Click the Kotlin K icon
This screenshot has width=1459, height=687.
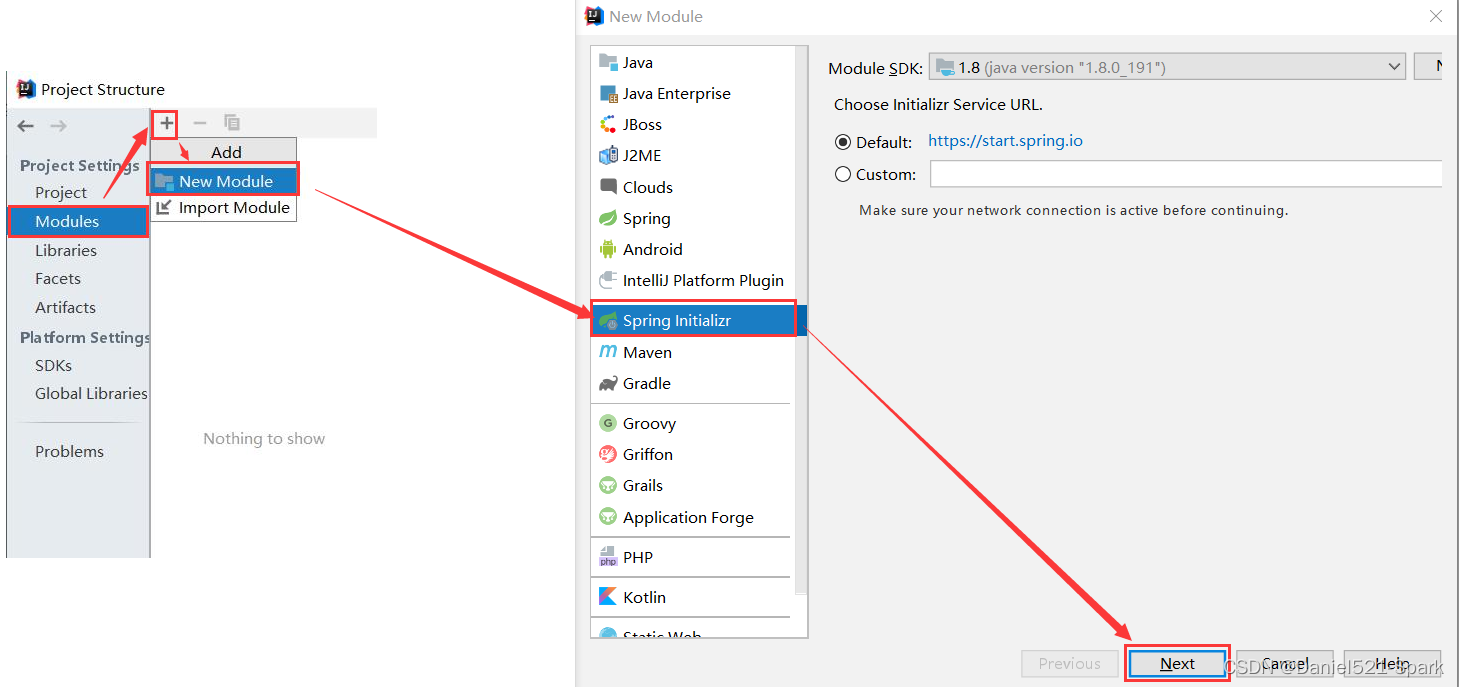click(x=608, y=597)
